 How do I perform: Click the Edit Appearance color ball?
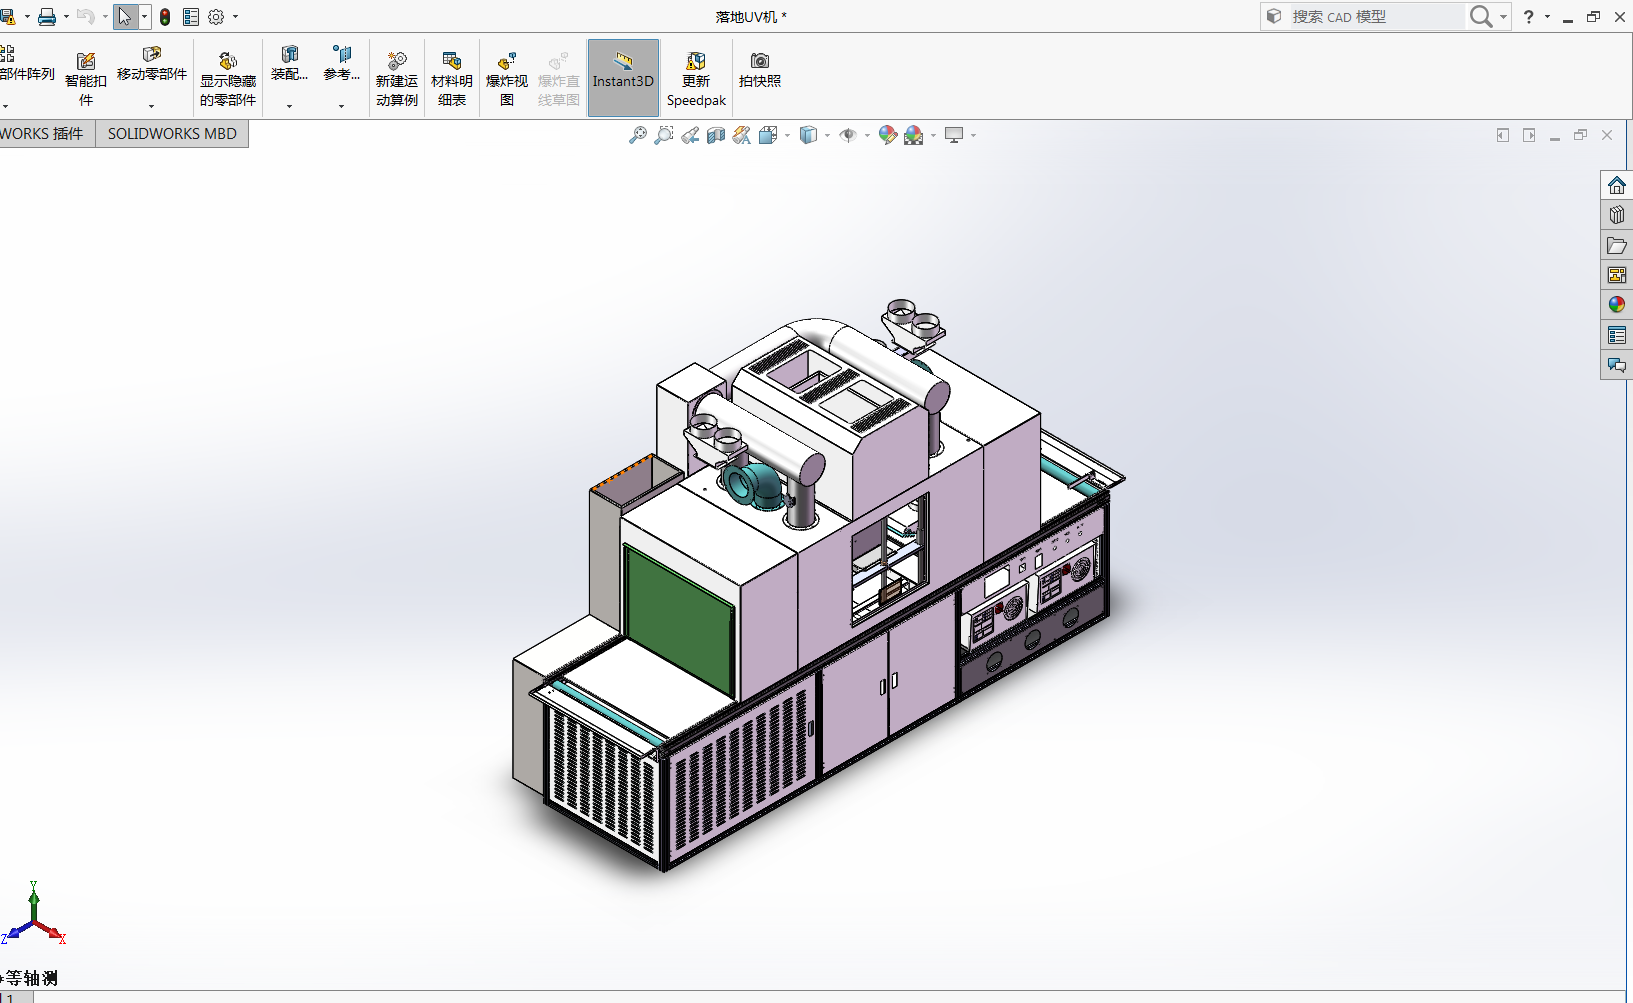[x=888, y=135]
